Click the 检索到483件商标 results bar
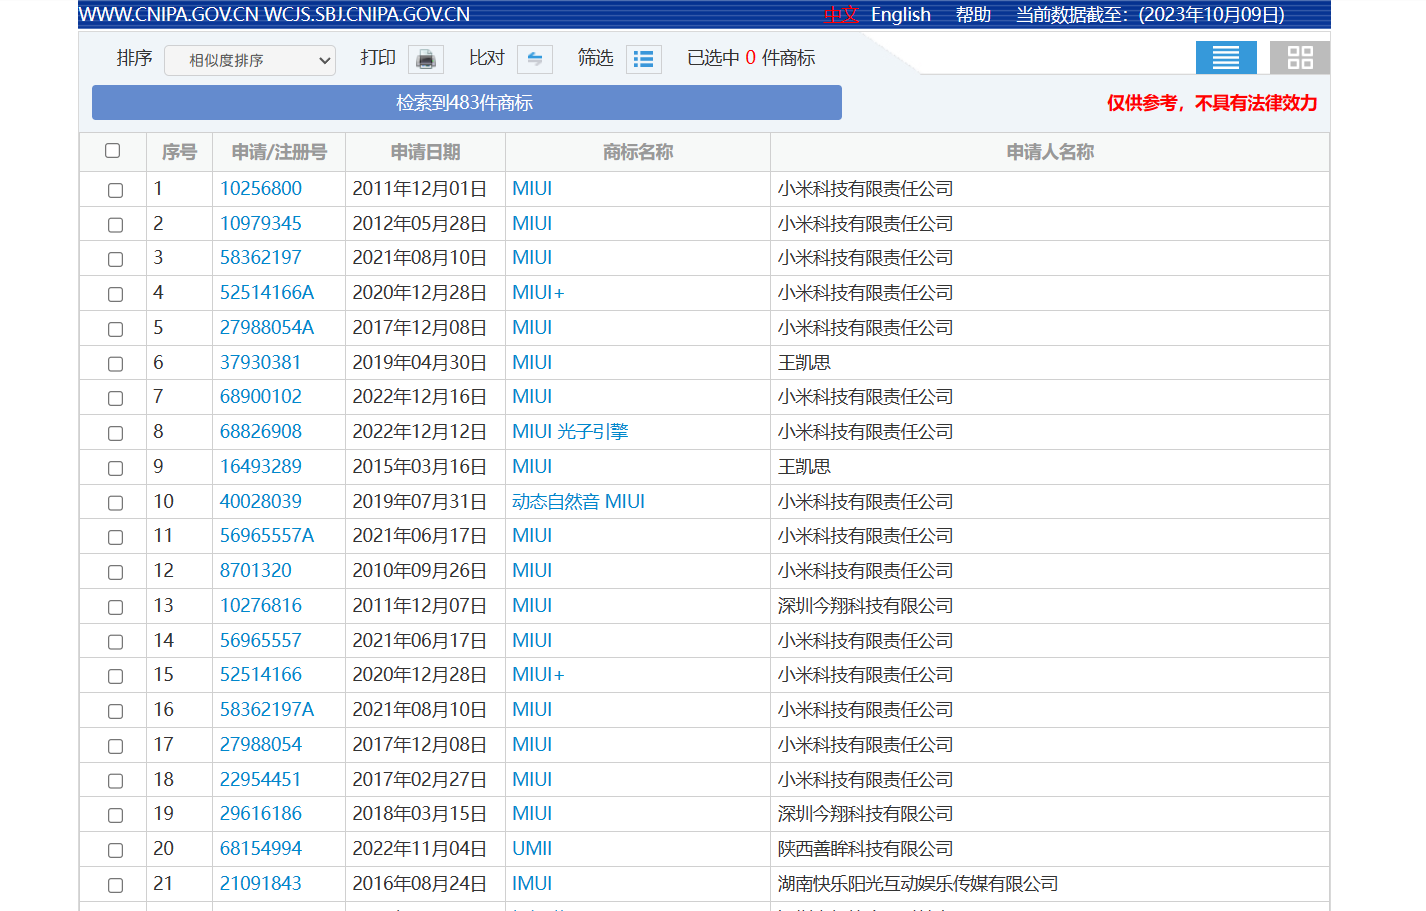The image size is (1426, 911). coord(467,103)
